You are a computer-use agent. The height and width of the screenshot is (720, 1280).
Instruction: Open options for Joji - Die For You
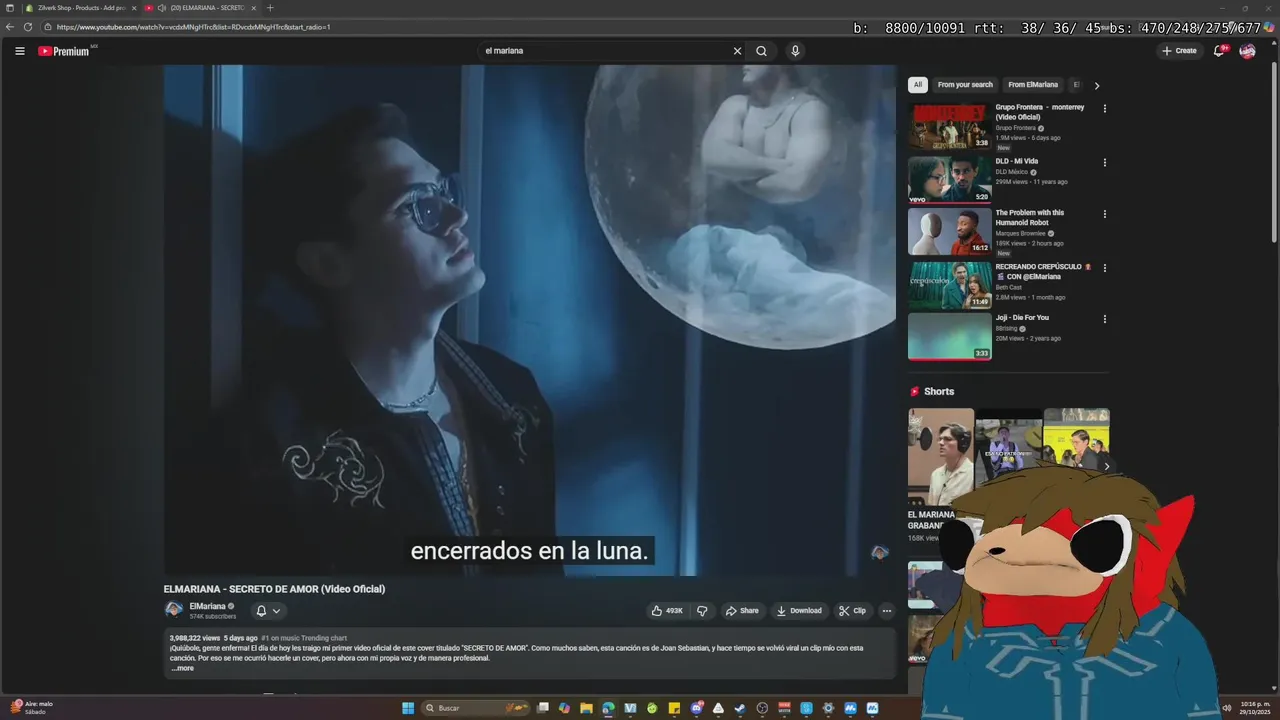coord(1104,319)
